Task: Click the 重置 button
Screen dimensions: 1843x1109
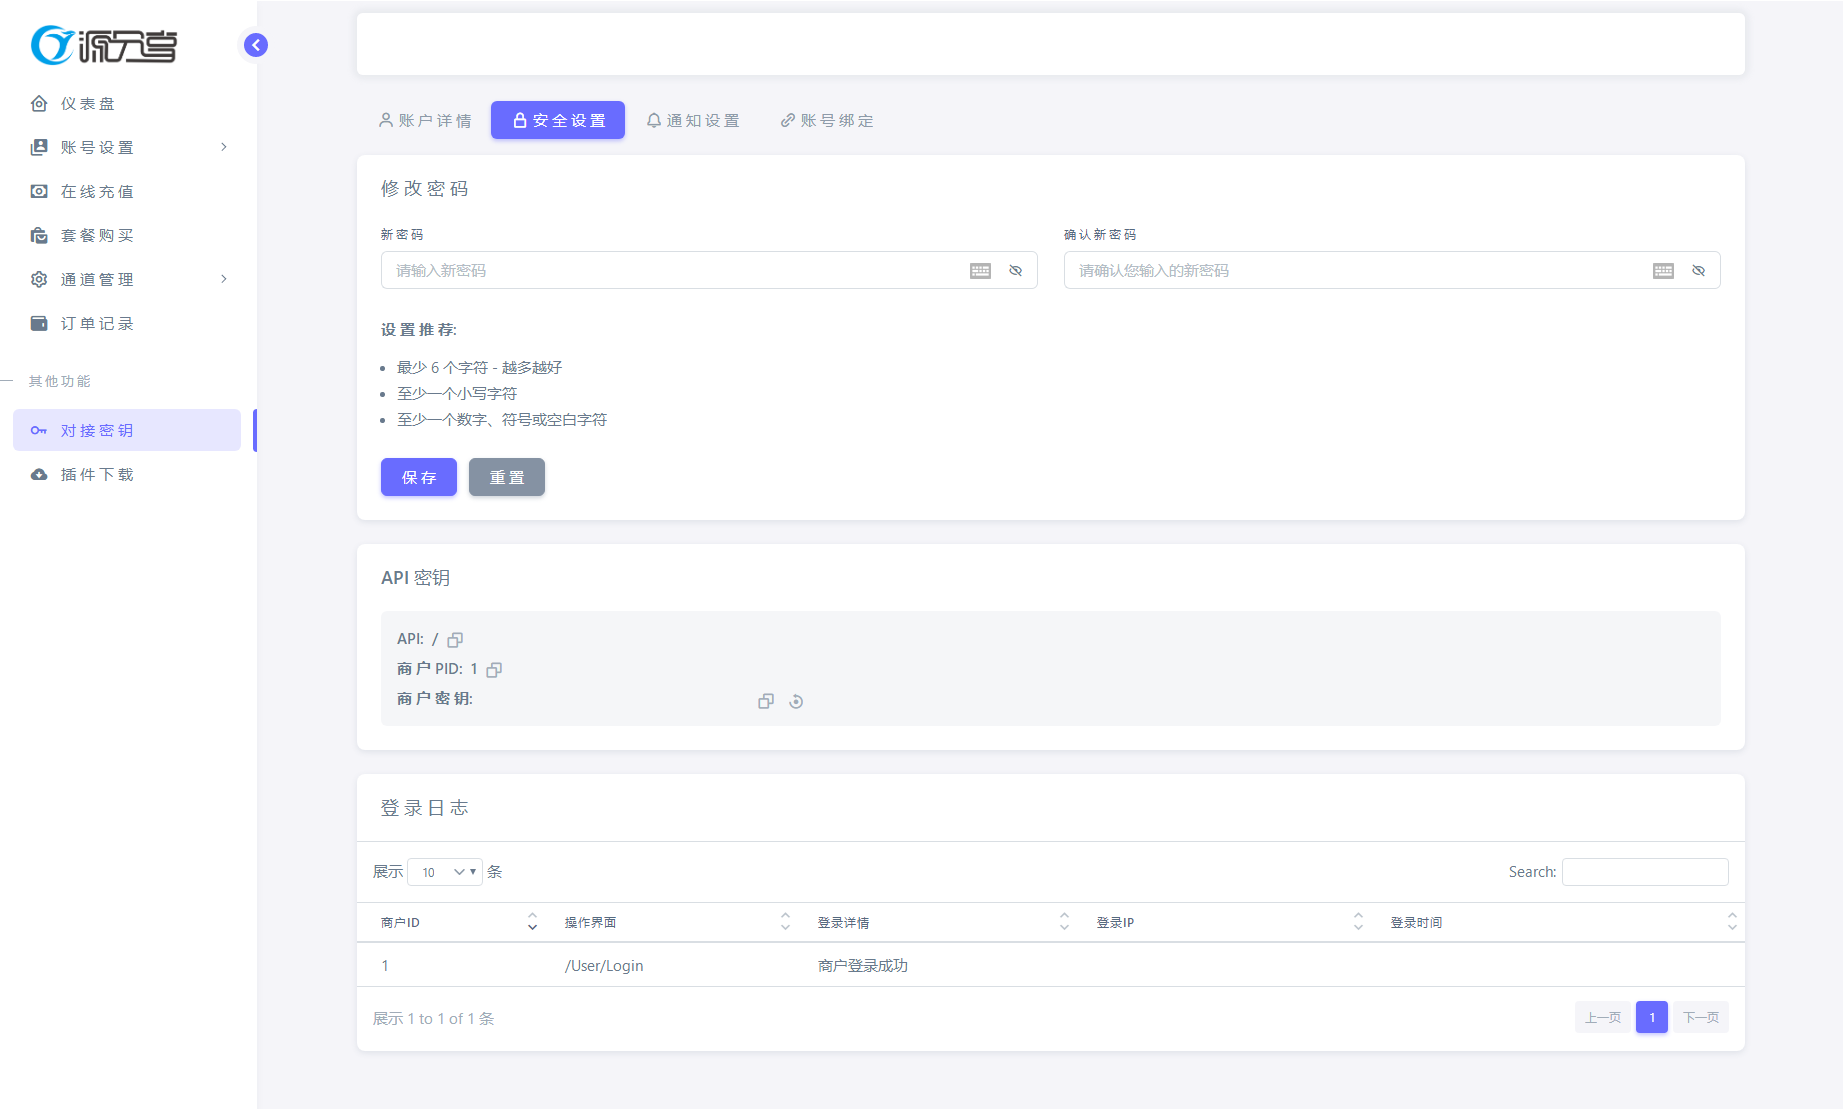Action: click(506, 478)
